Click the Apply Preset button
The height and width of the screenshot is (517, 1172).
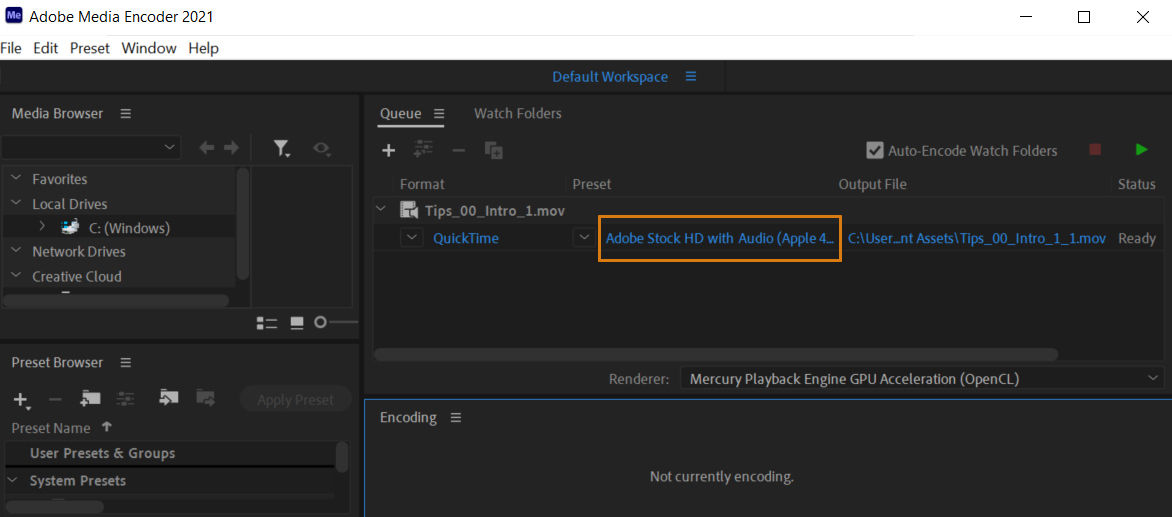coord(295,400)
